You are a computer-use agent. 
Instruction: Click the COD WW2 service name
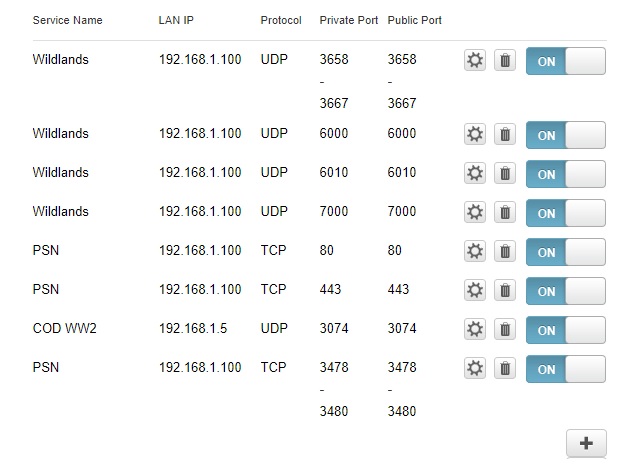tap(61, 329)
